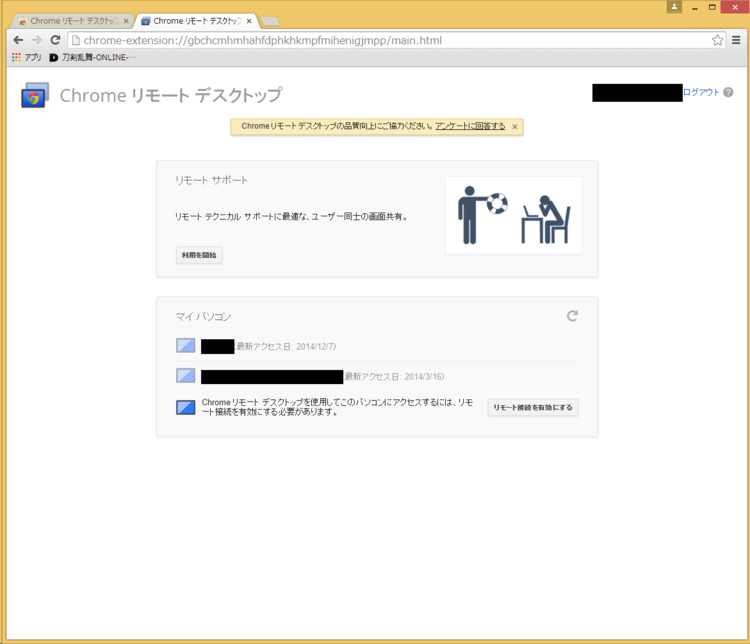
Task: Open the Chrome hamburger menu
Action: pos(736,40)
